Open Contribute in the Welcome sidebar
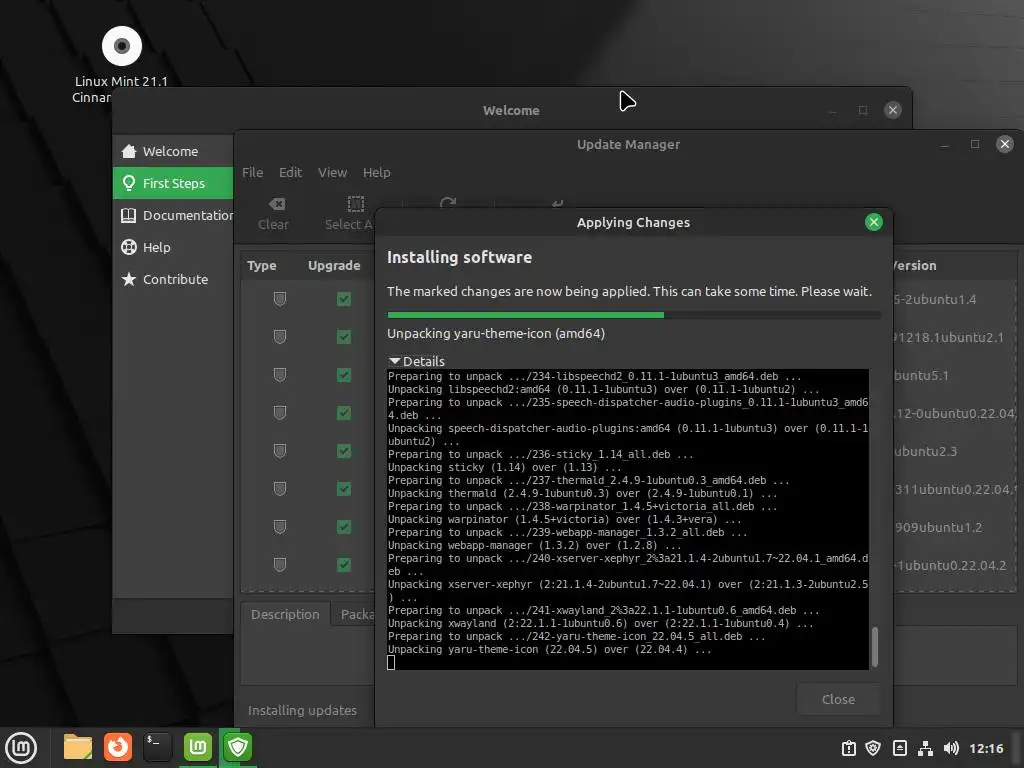This screenshot has height=768, width=1024. pos(173,280)
